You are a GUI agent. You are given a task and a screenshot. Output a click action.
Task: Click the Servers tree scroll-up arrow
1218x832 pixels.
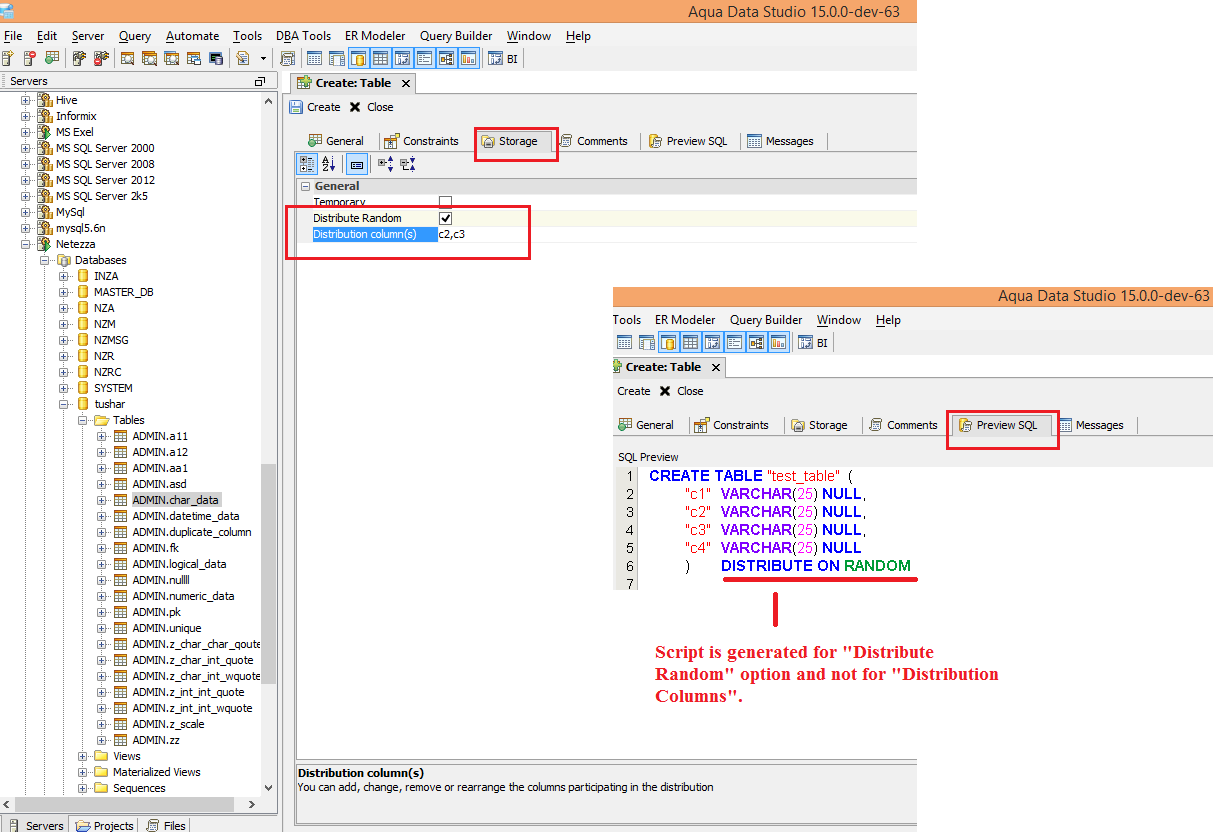coord(268,101)
